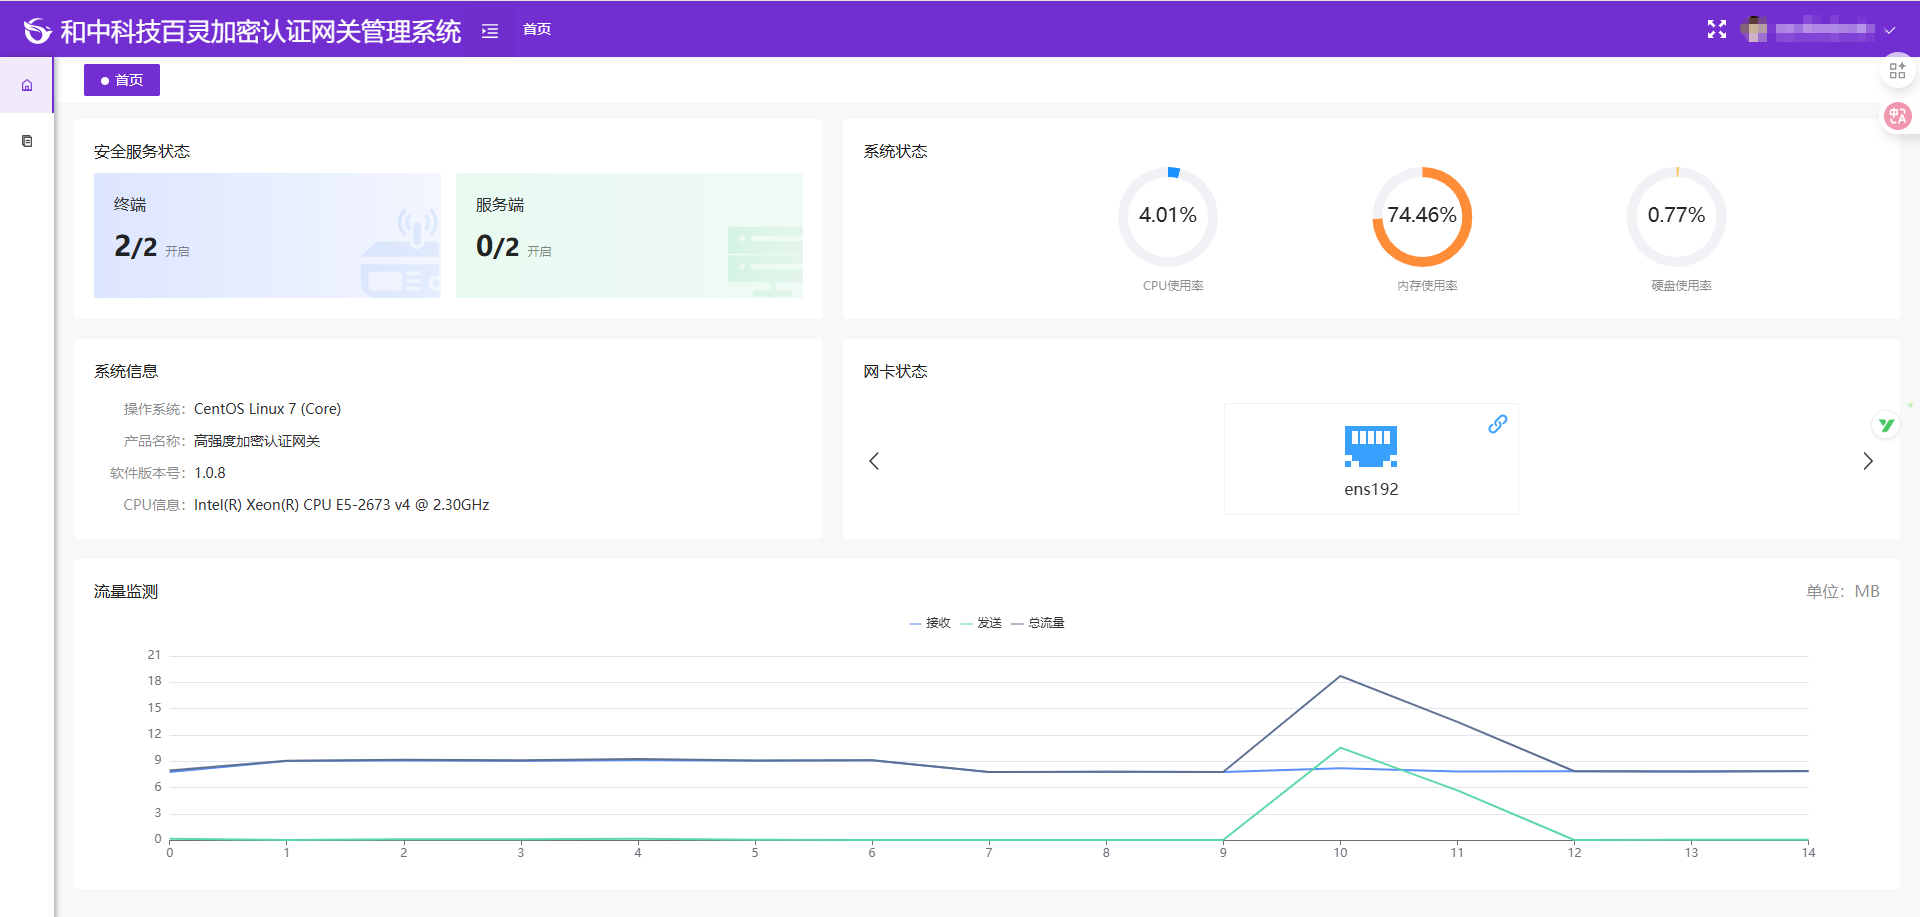Open the grid apps floating icon

(x=1897, y=71)
